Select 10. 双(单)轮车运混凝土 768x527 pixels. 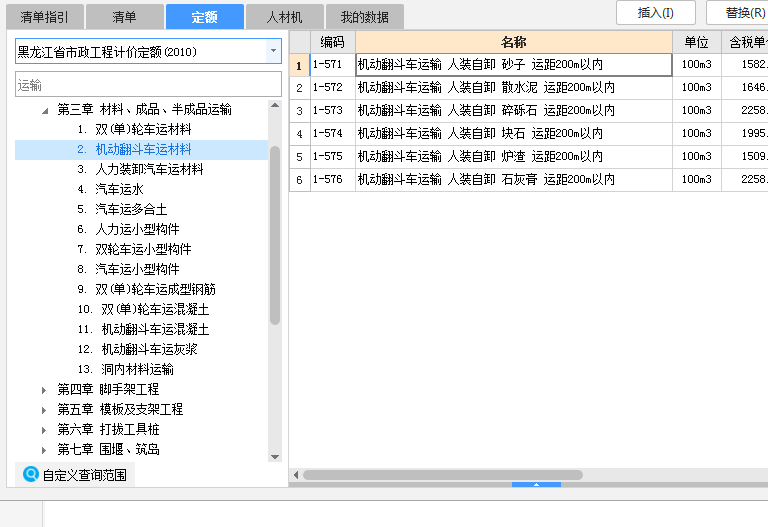(x=144, y=310)
